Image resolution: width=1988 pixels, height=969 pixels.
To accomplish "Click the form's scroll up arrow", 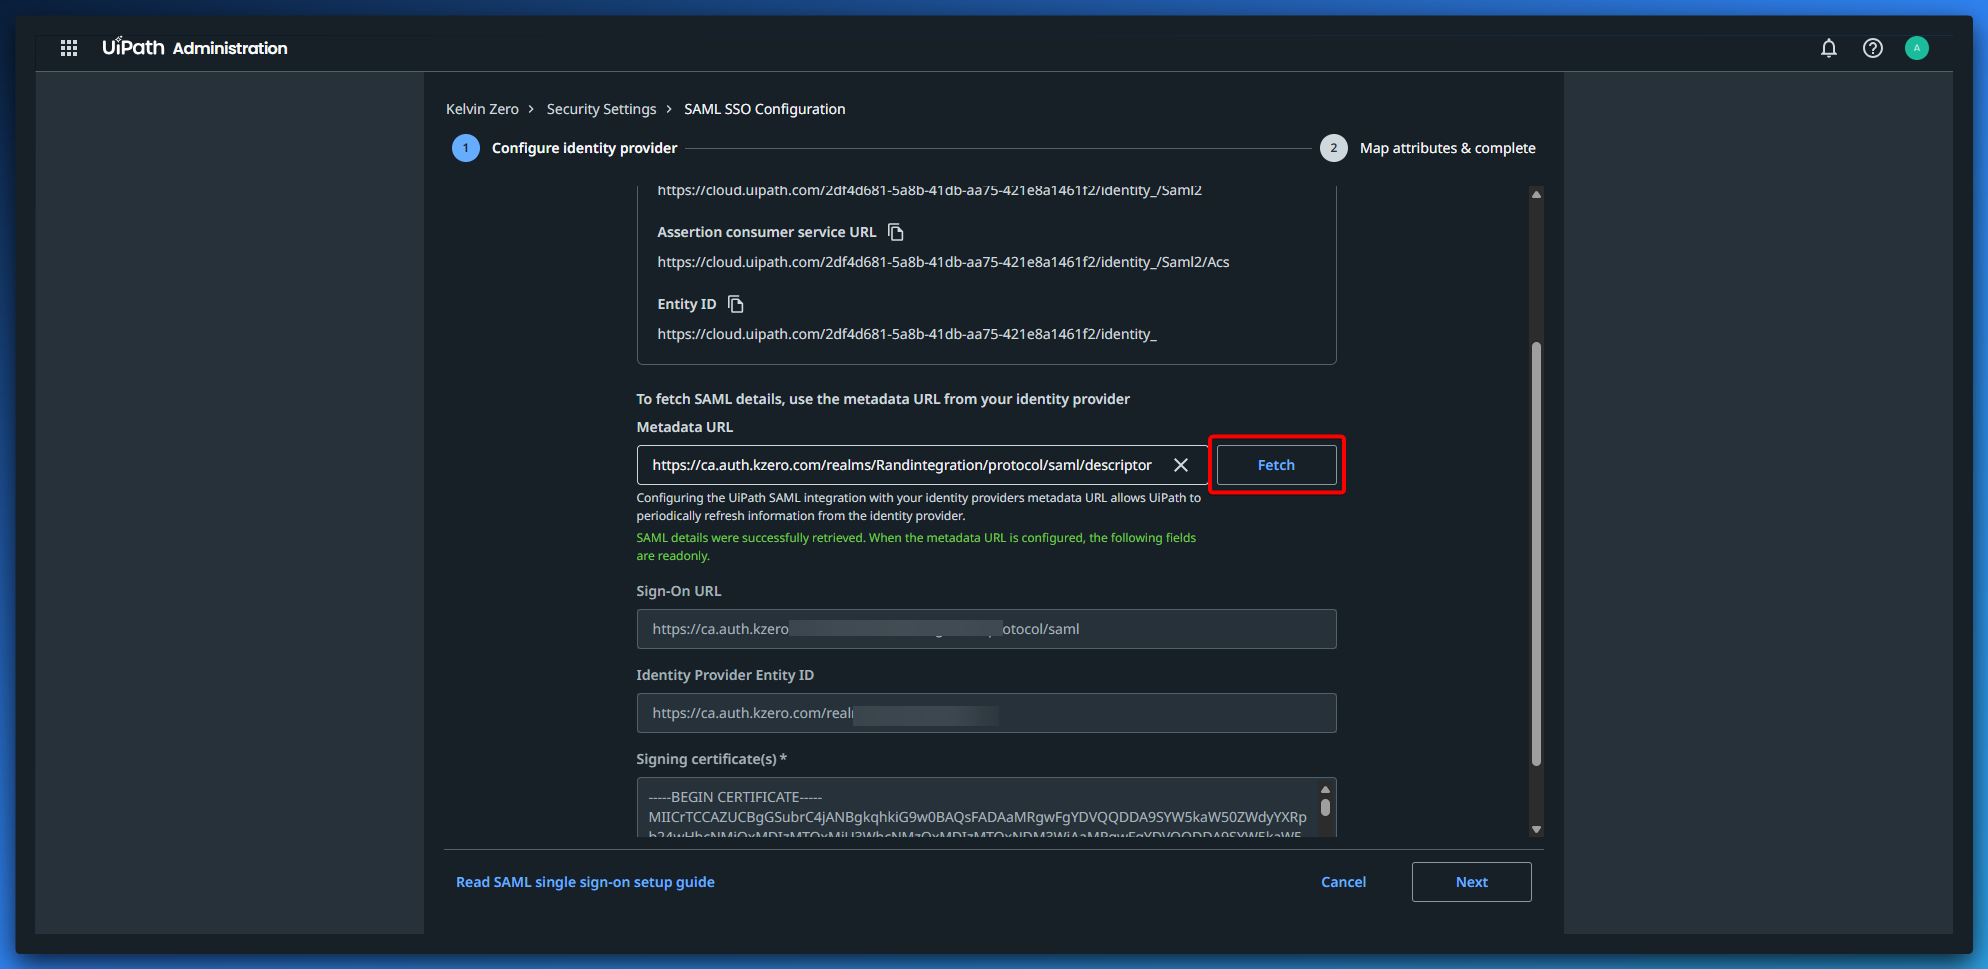I will click(1536, 195).
